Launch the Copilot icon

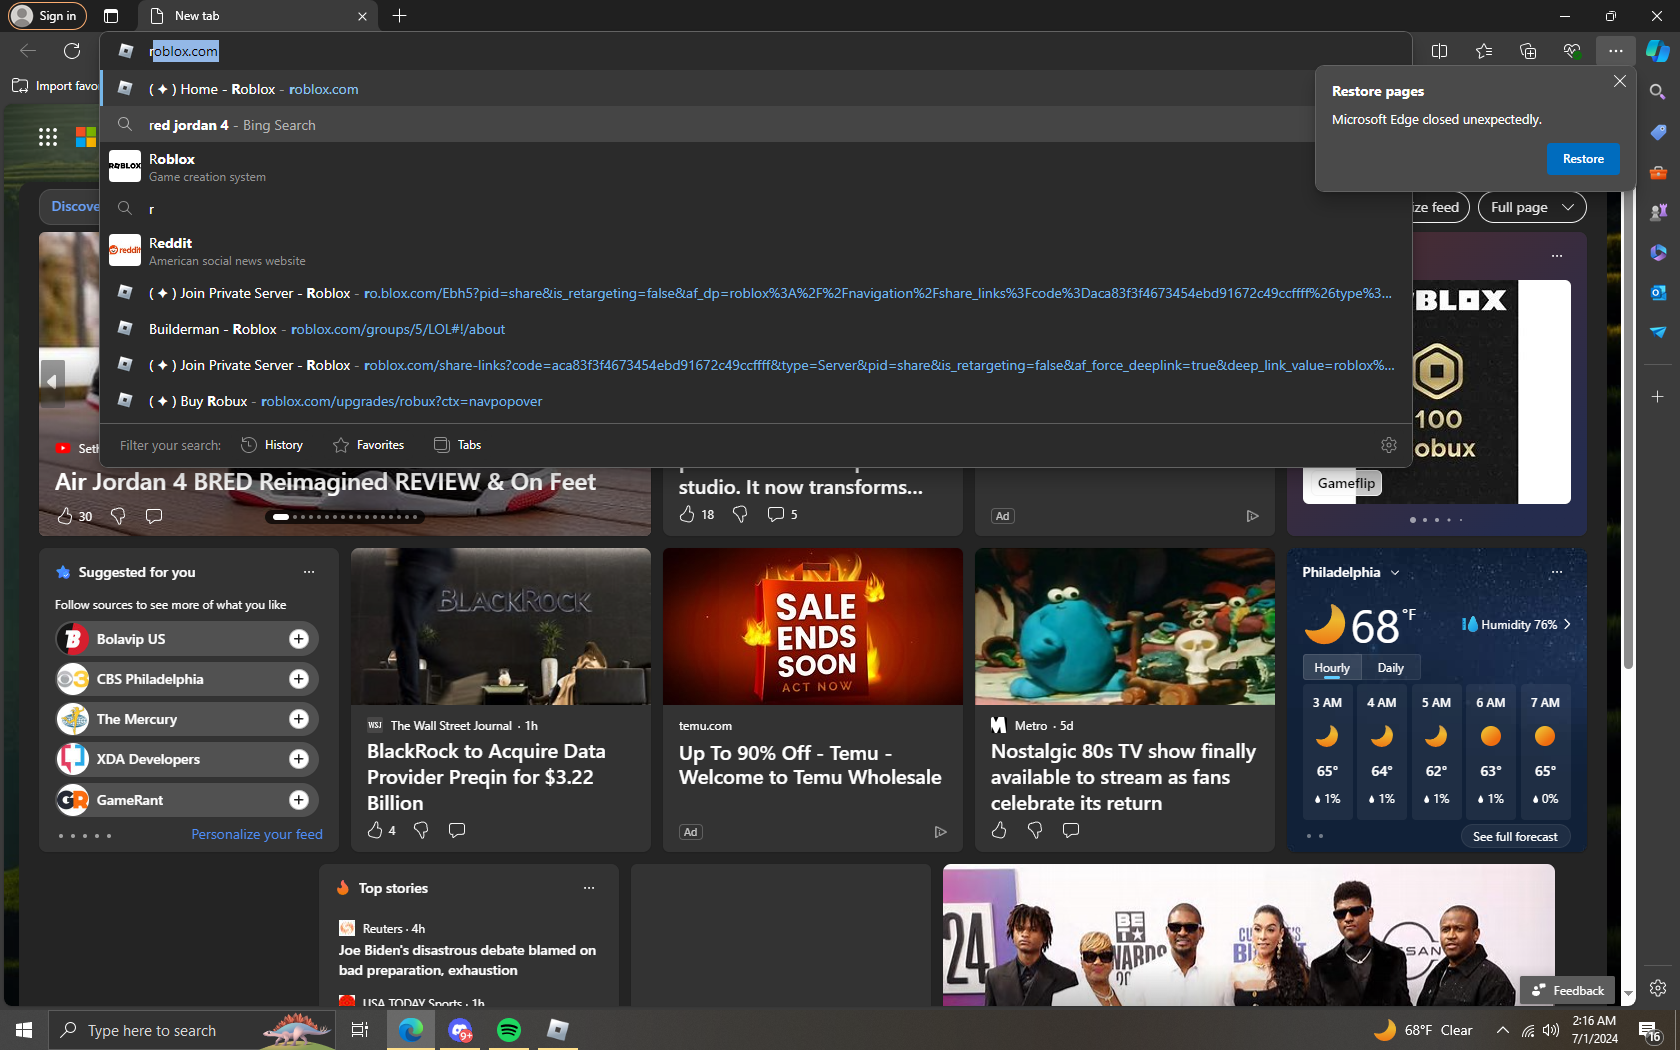[x=1657, y=51]
